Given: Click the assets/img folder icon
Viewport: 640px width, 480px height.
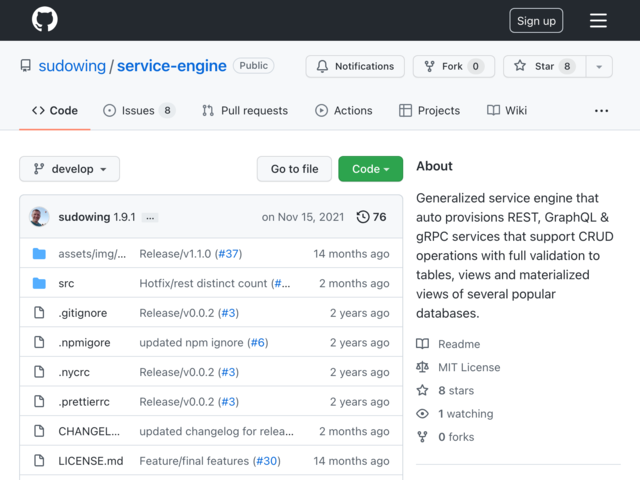Looking at the screenshot, I should [x=39, y=253].
